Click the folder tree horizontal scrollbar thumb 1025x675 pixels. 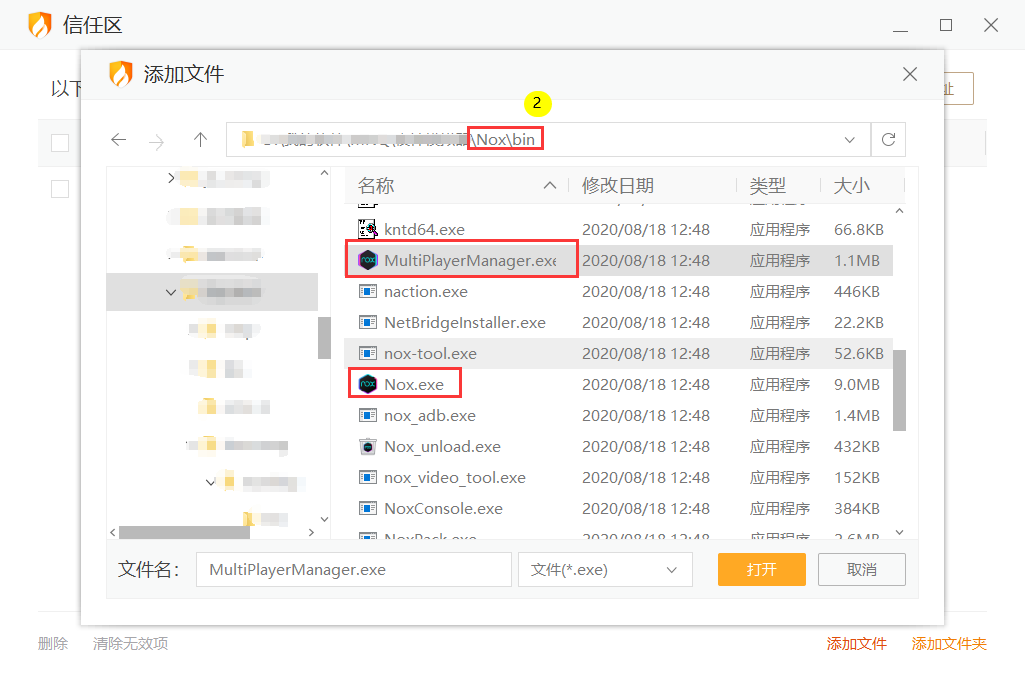tap(184, 533)
